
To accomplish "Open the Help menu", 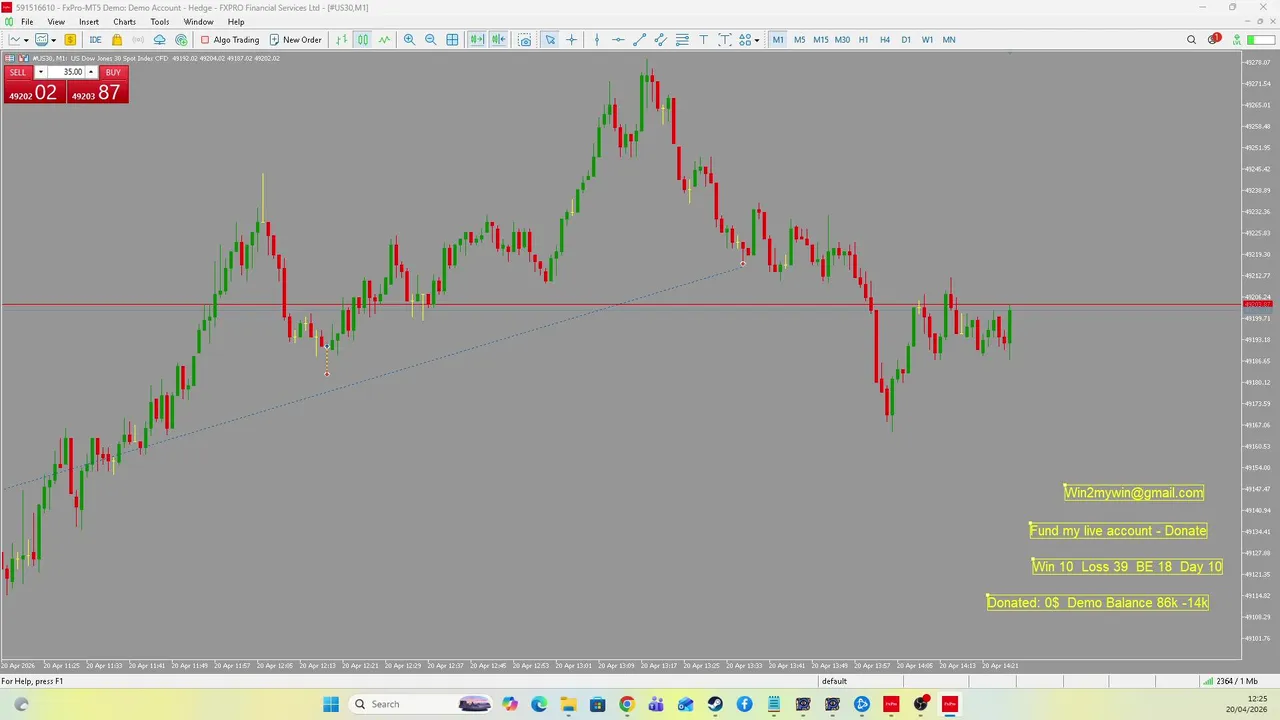I will coord(236,22).
